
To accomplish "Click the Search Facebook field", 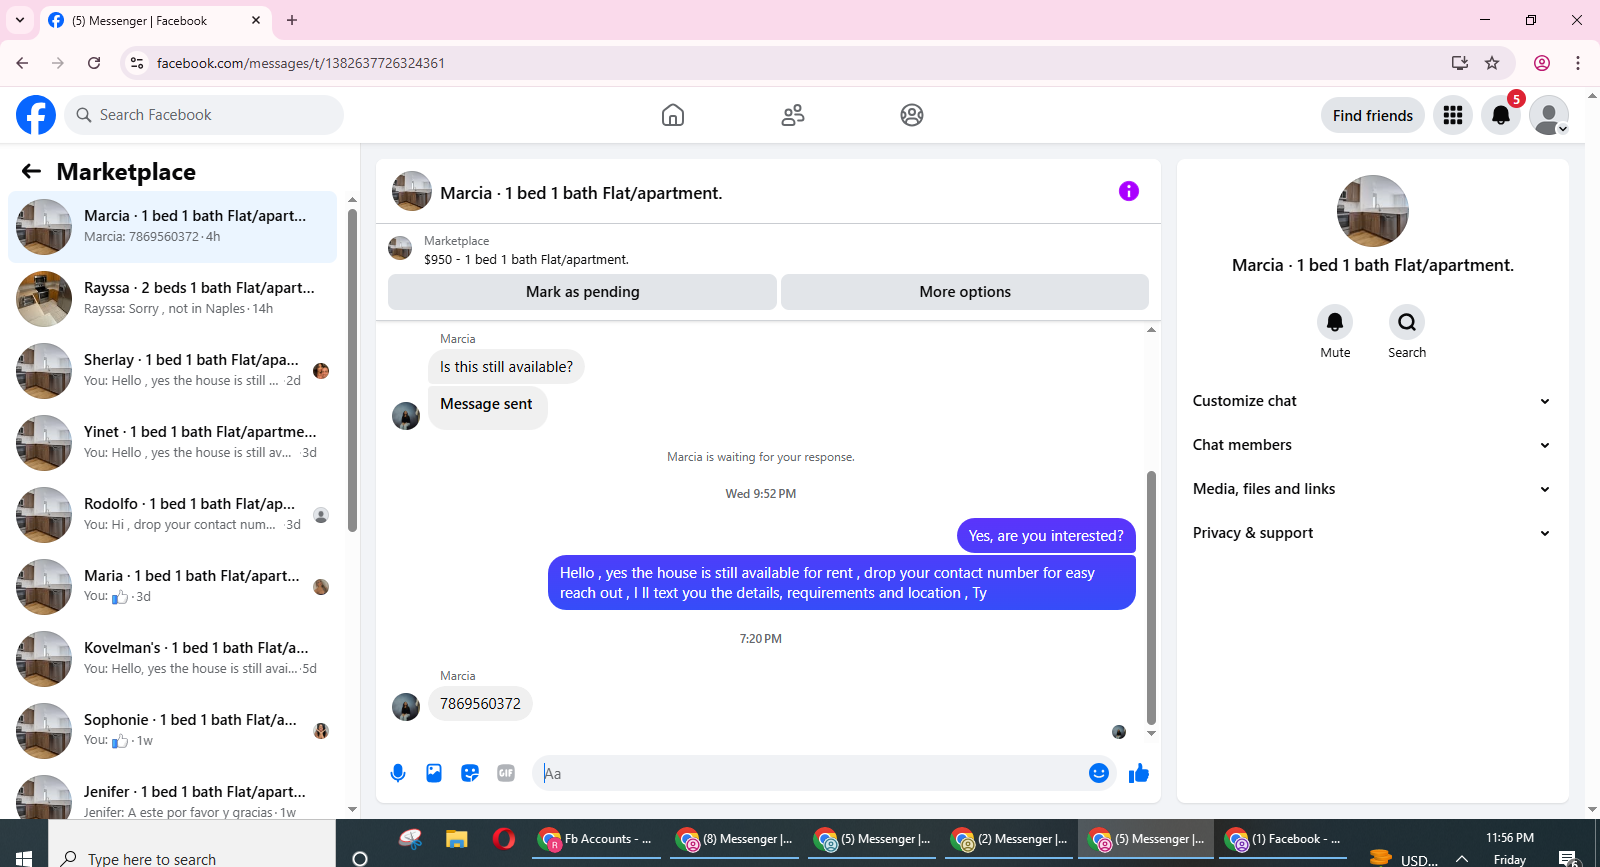I will coord(204,115).
